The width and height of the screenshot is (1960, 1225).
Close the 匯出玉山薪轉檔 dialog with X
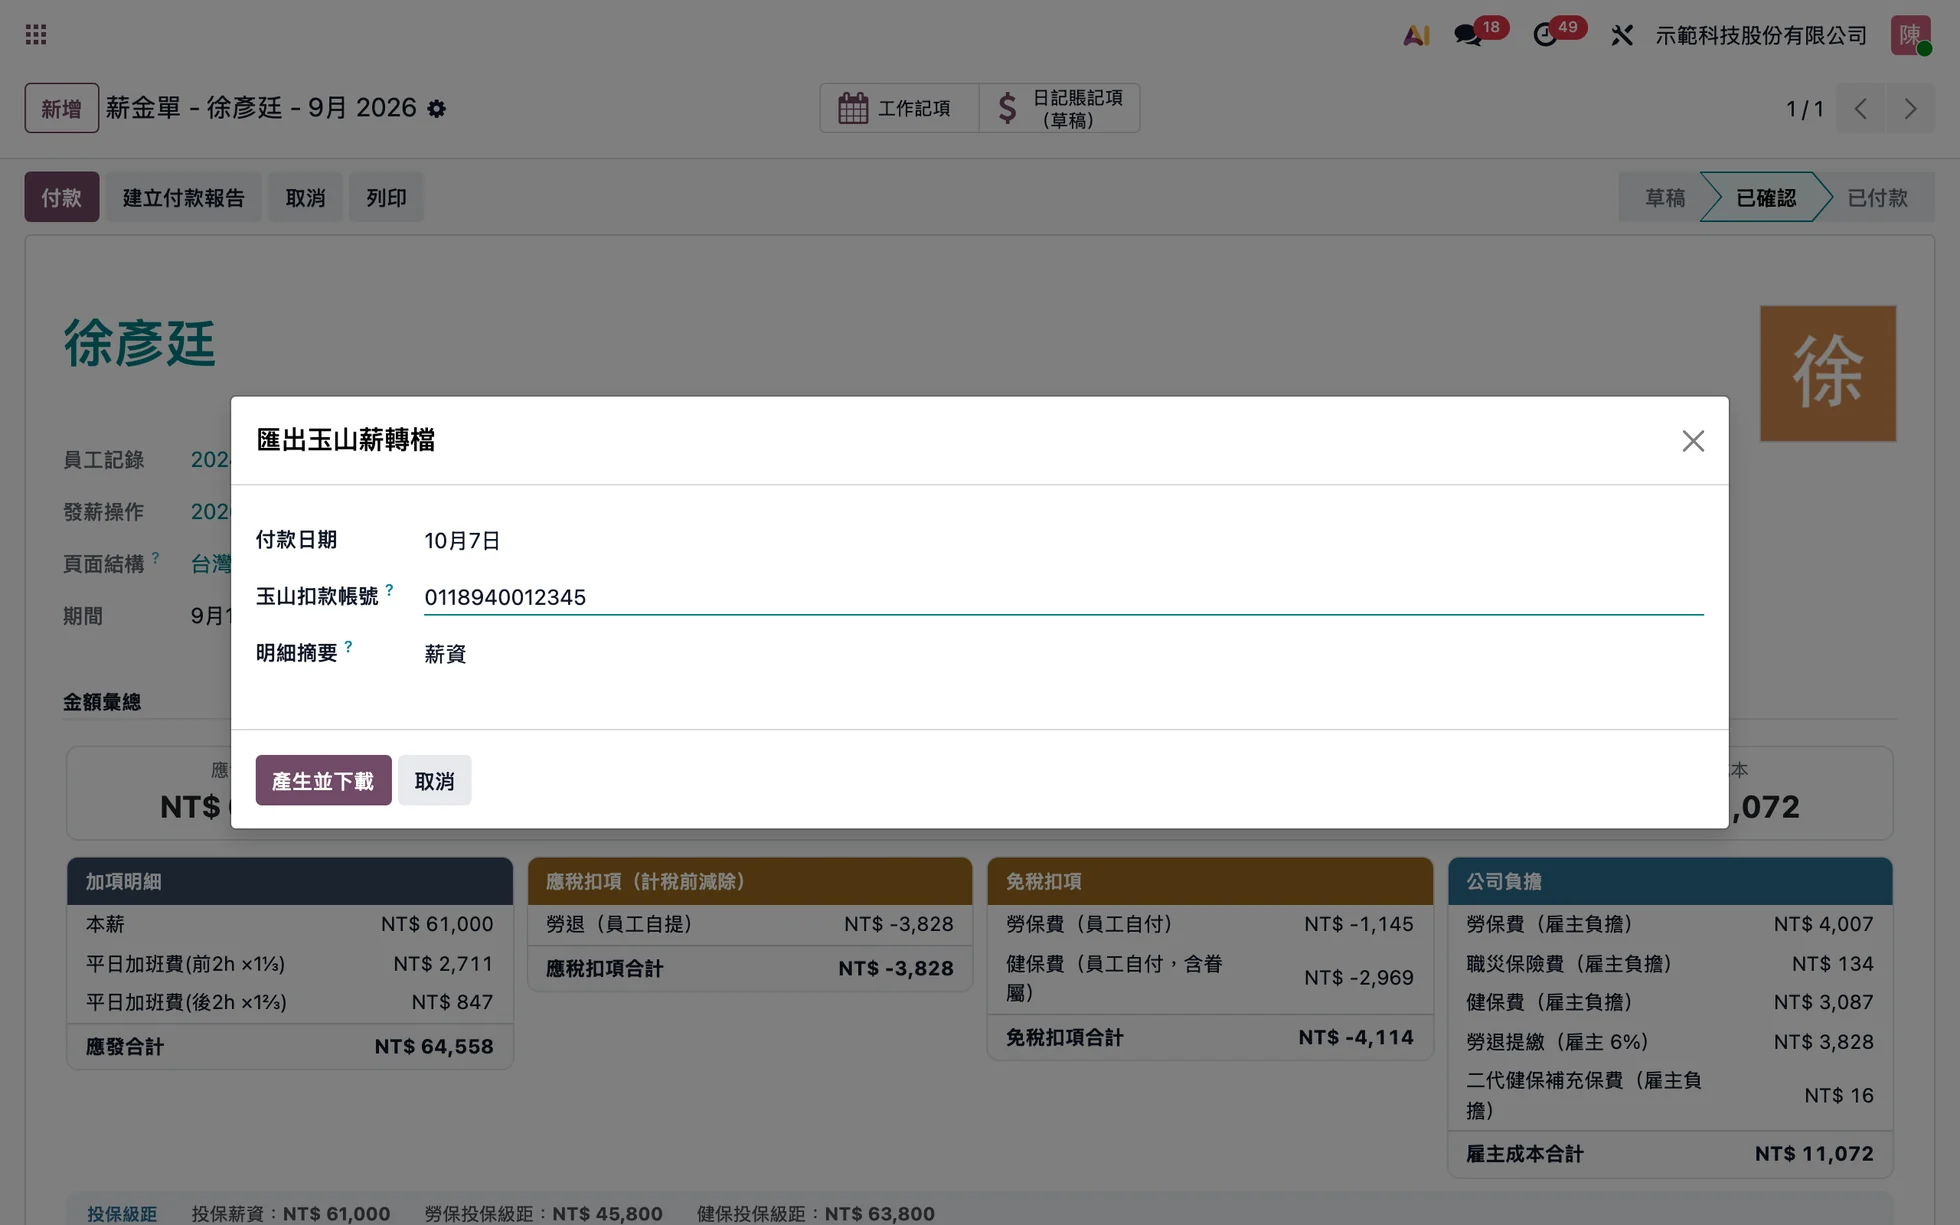(x=1692, y=441)
